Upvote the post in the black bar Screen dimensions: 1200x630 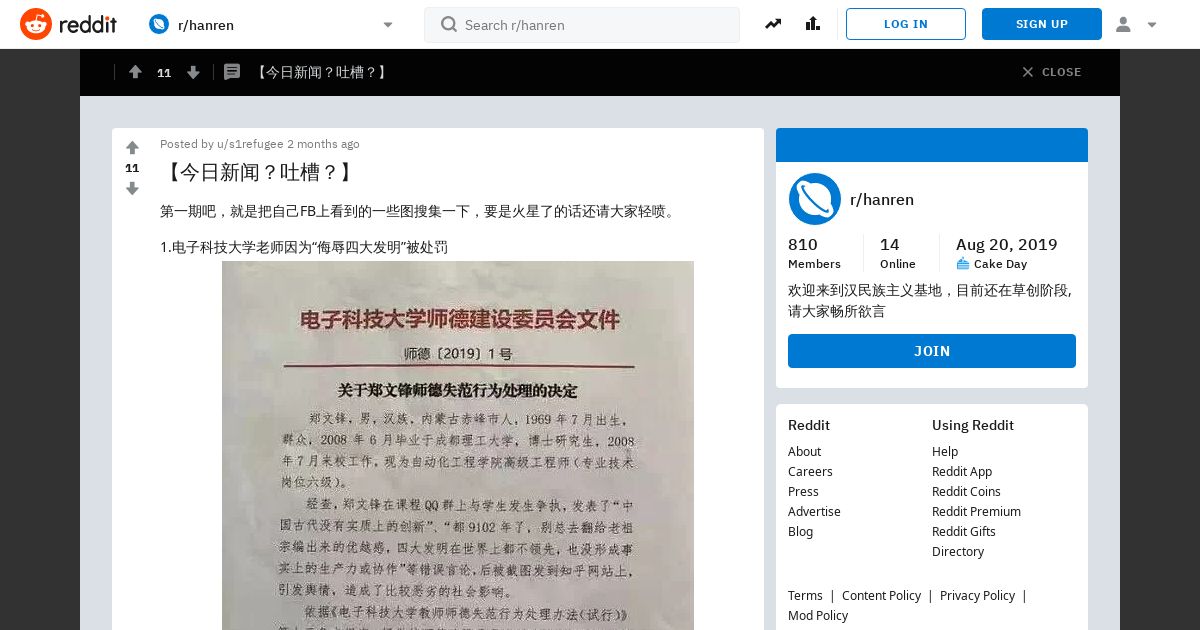click(135, 72)
